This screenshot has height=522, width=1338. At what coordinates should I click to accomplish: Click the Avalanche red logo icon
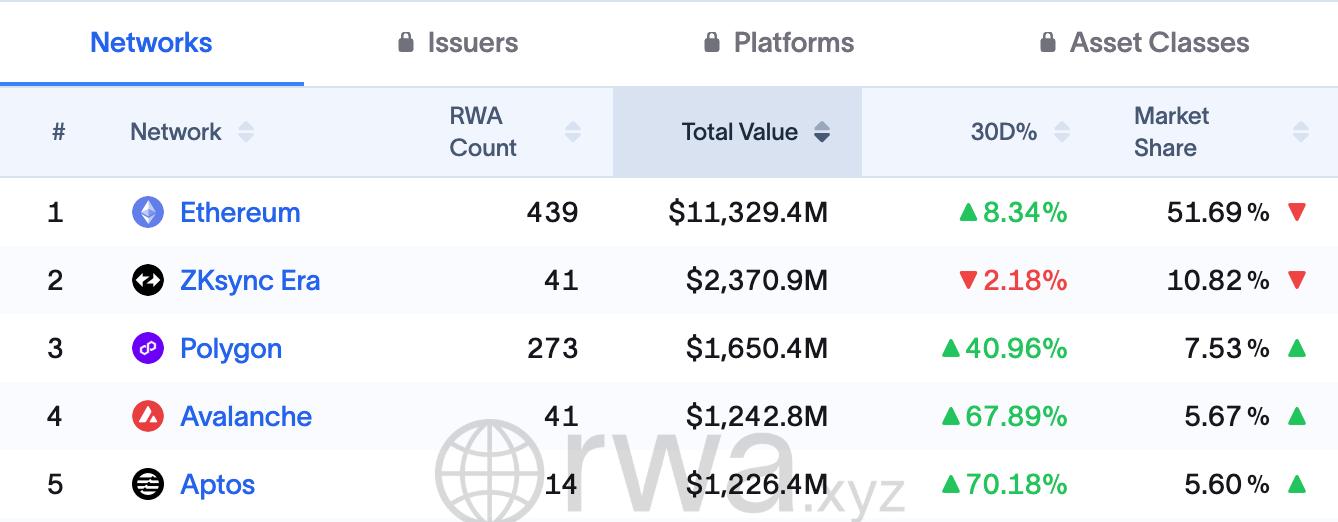click(x=148, y=416)
